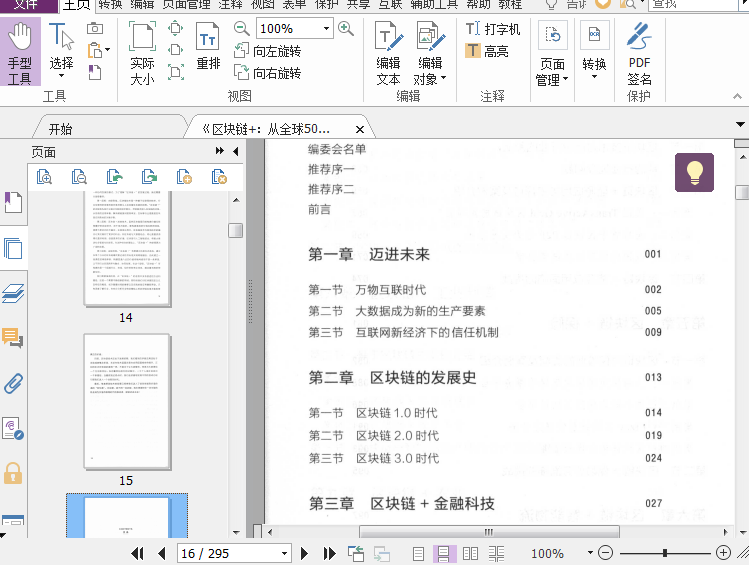Open the 文件 File menu
Viewport: 749px width, 565px height.
(x=28, y=5)
